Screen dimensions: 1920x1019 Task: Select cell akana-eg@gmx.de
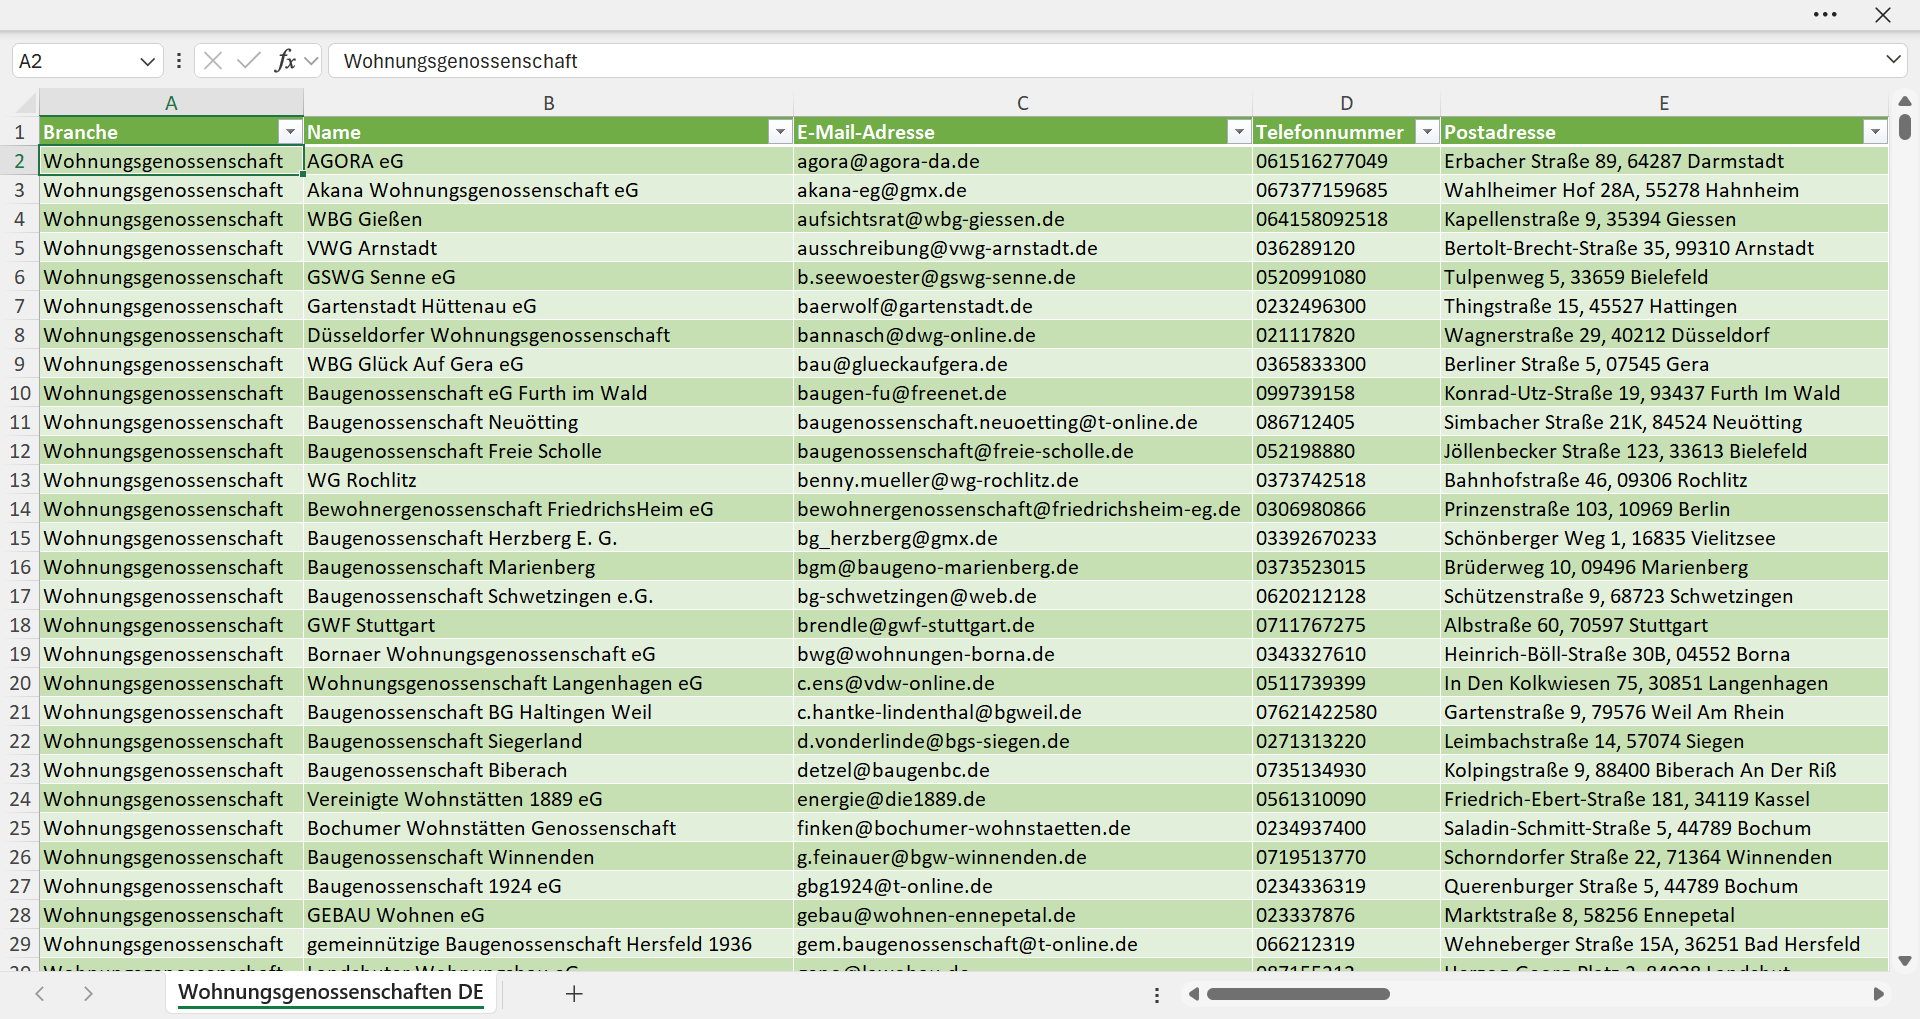[1022, 190]
